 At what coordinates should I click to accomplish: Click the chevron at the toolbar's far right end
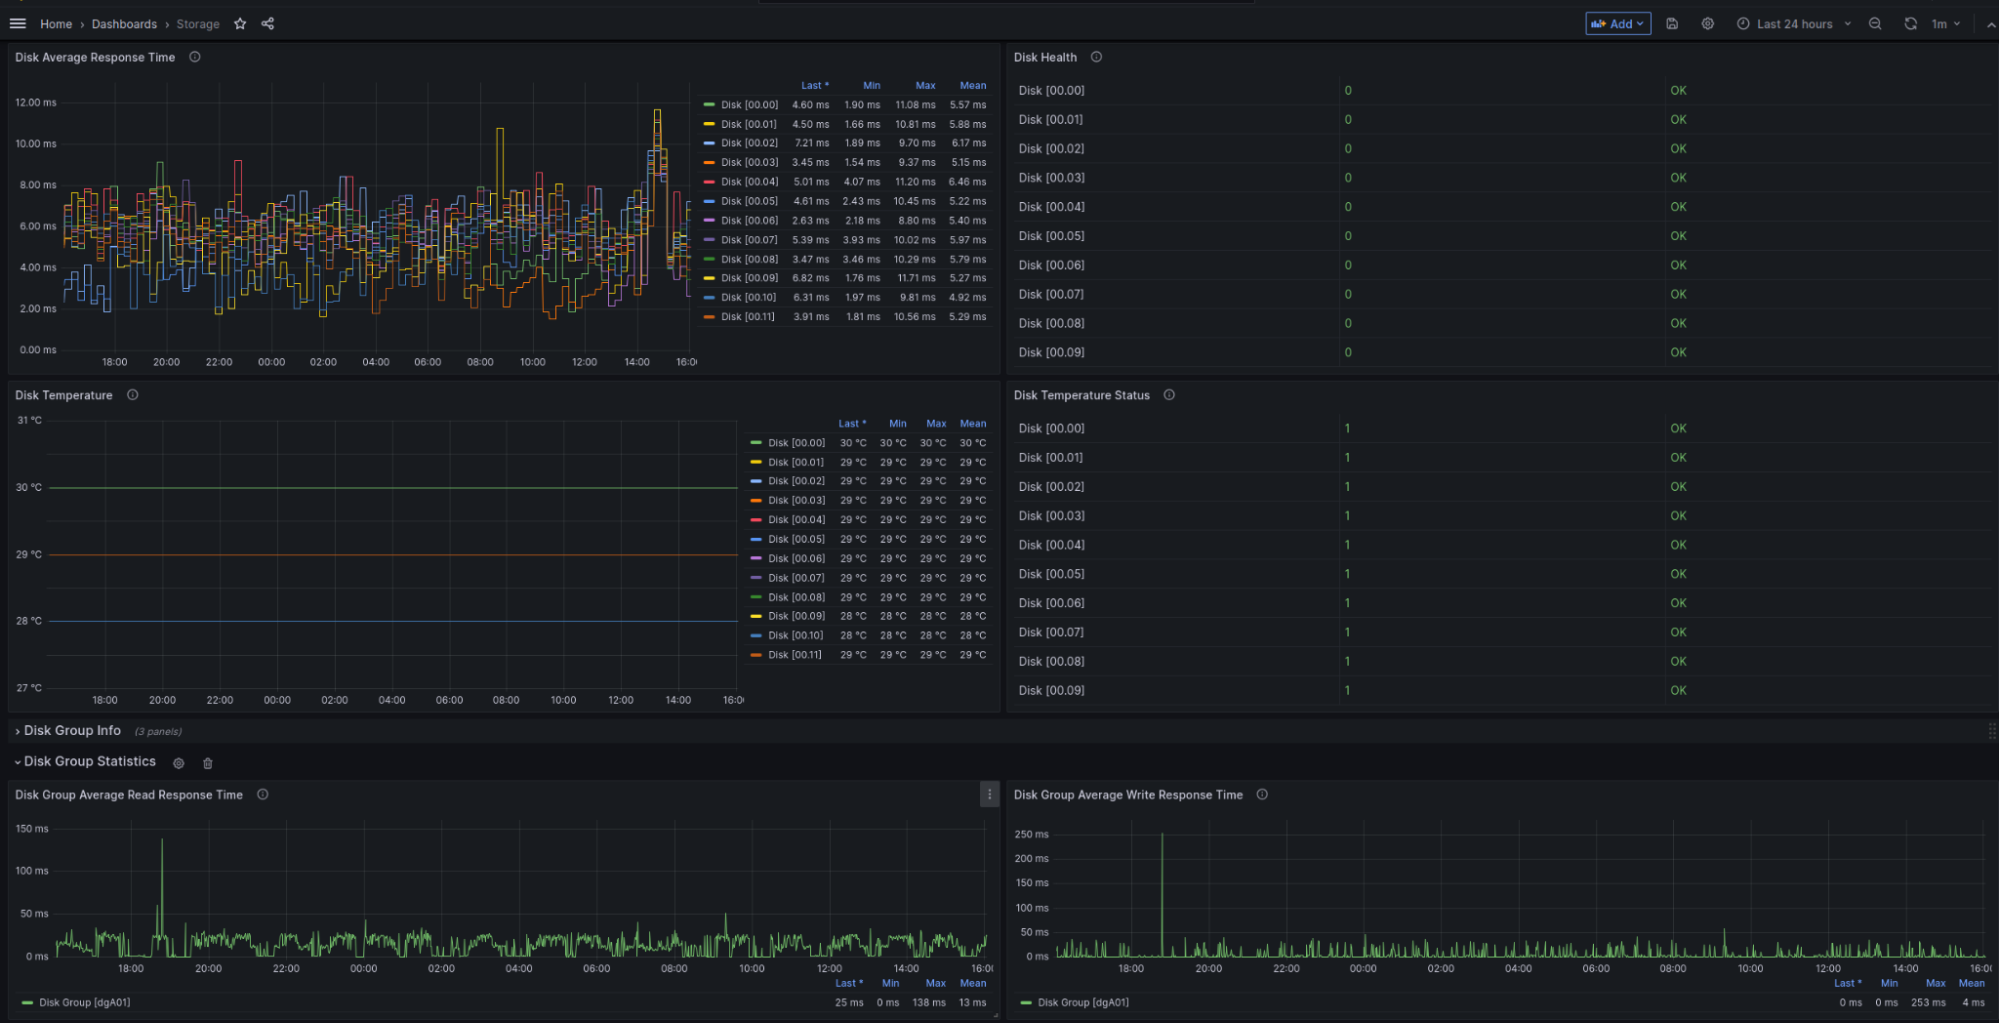[x=1991, y=24]
